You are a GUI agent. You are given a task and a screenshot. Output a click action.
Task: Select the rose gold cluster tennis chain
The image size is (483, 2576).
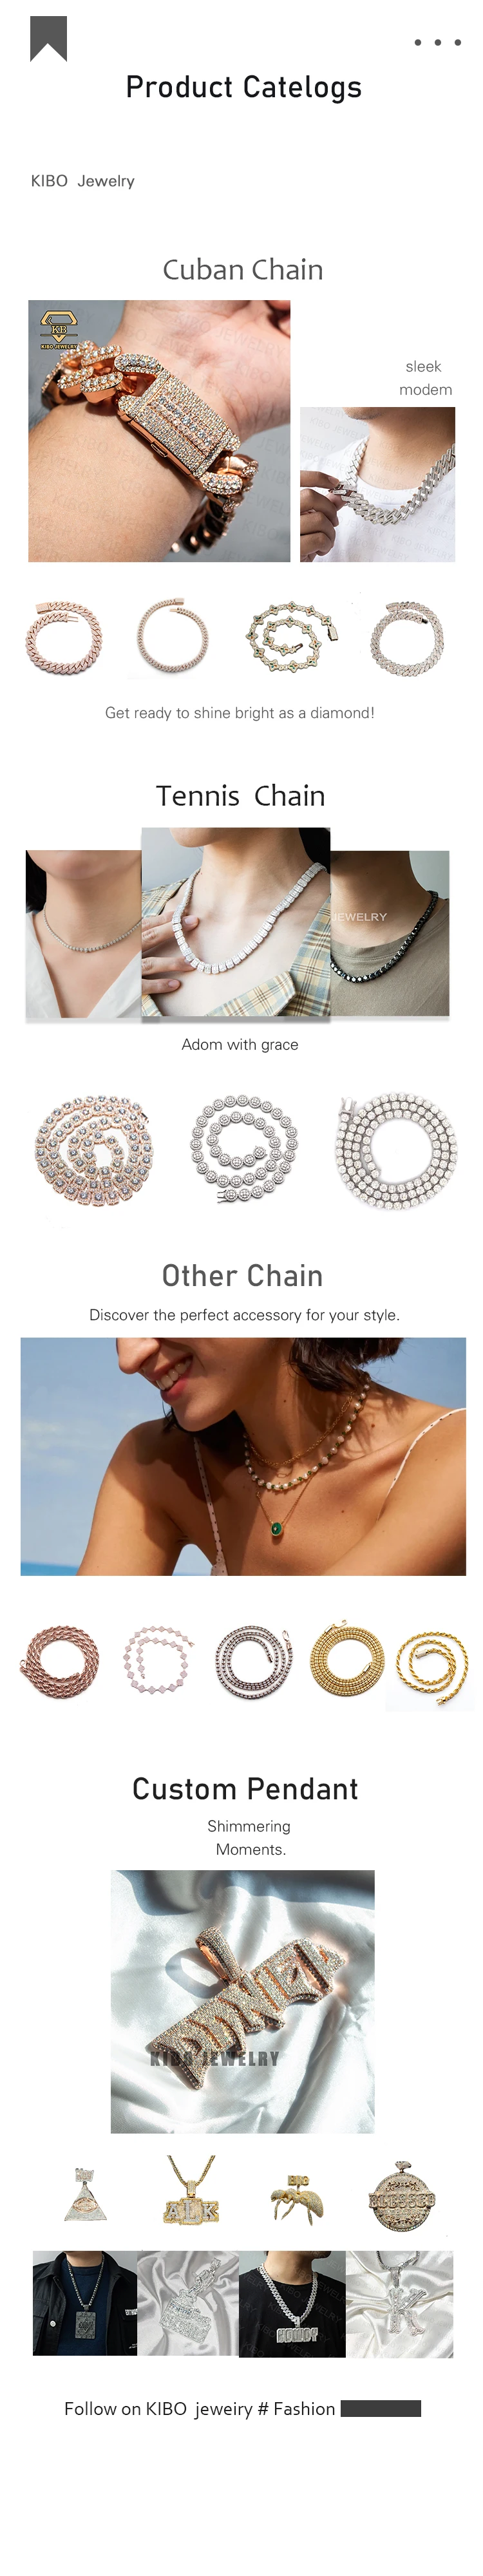tap(93, 1150)
